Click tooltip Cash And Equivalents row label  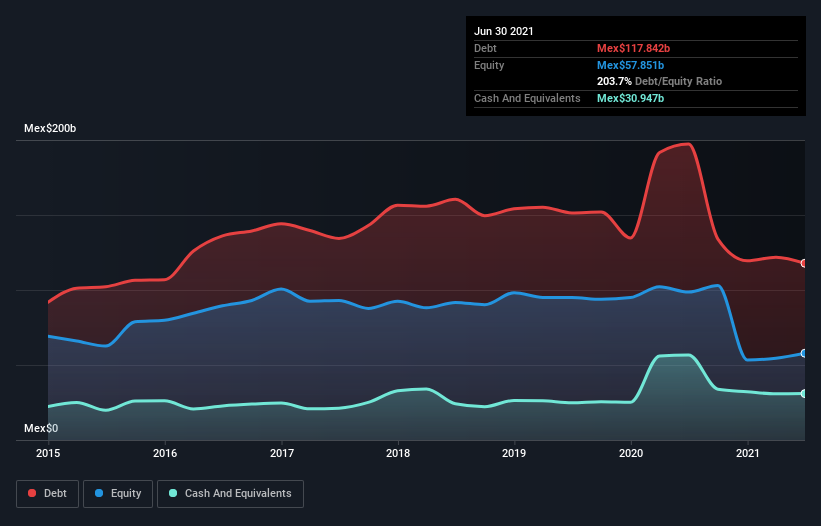[527, 98]
